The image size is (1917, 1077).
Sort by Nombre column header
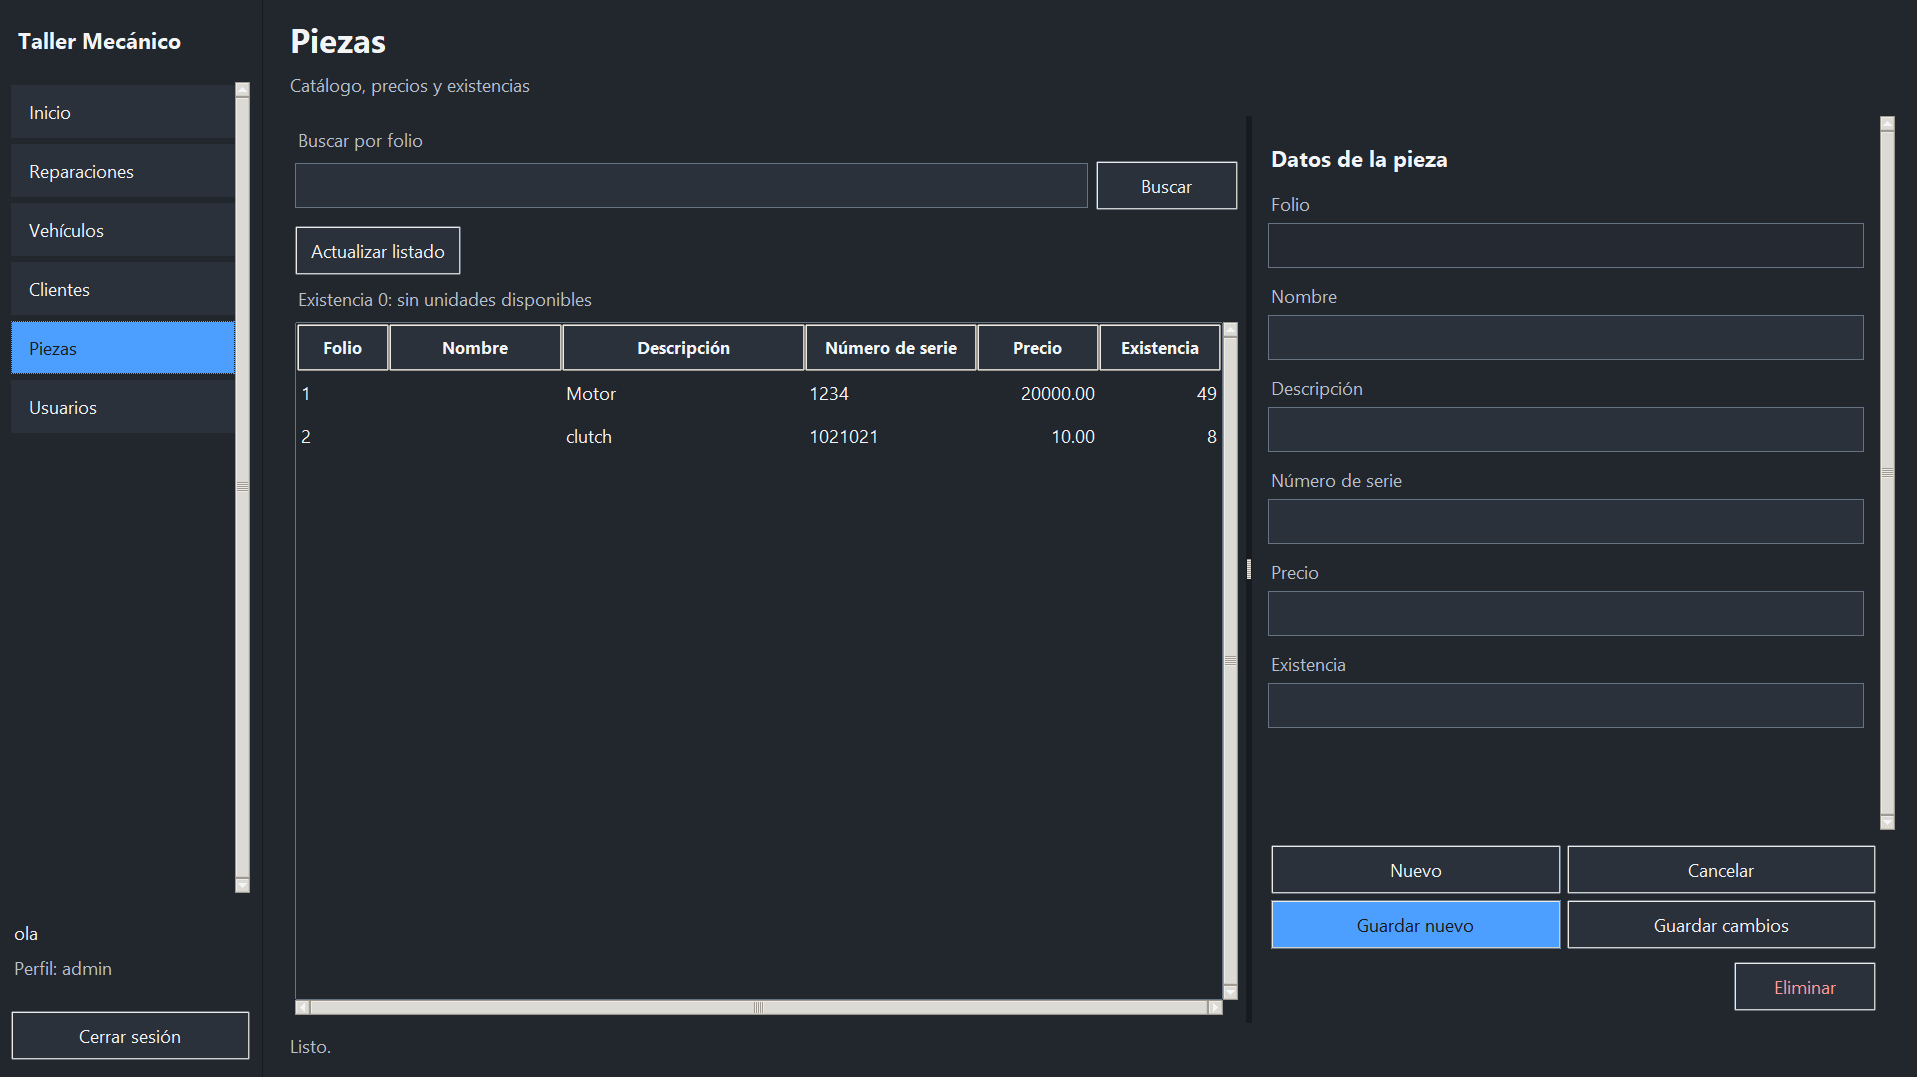(475, 348)
